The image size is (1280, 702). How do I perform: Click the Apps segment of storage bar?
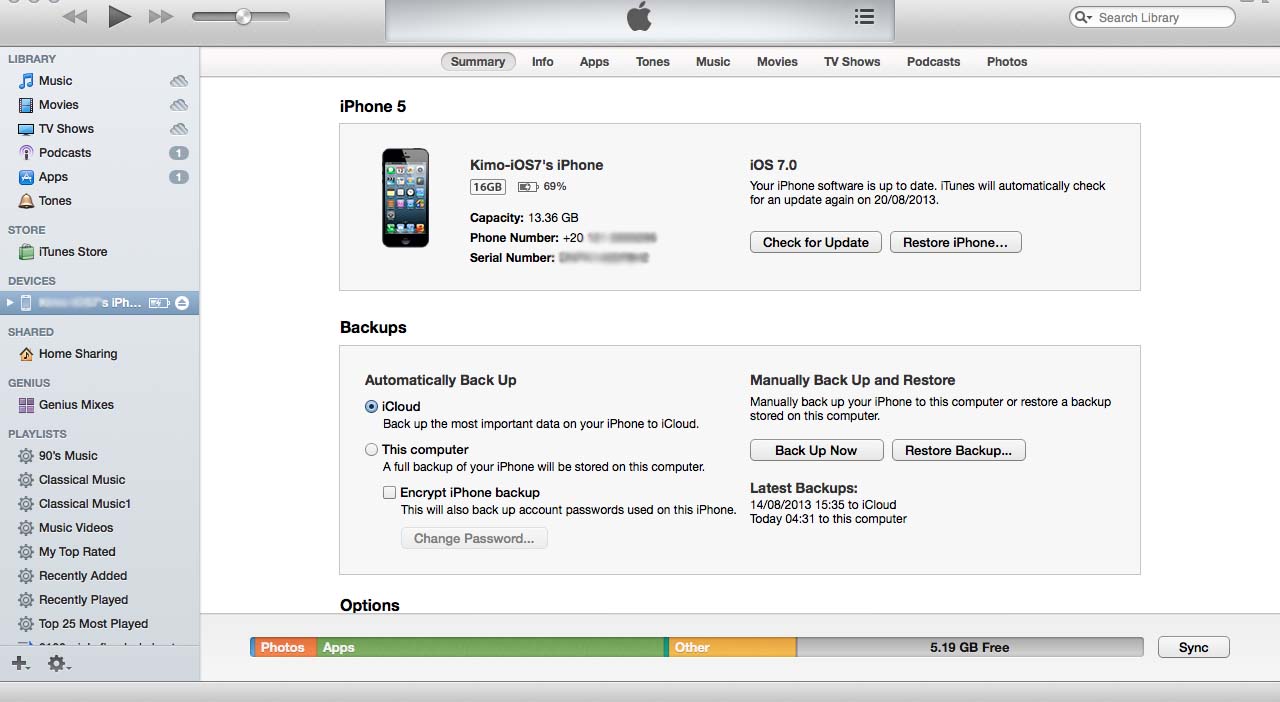coord(490,648)
